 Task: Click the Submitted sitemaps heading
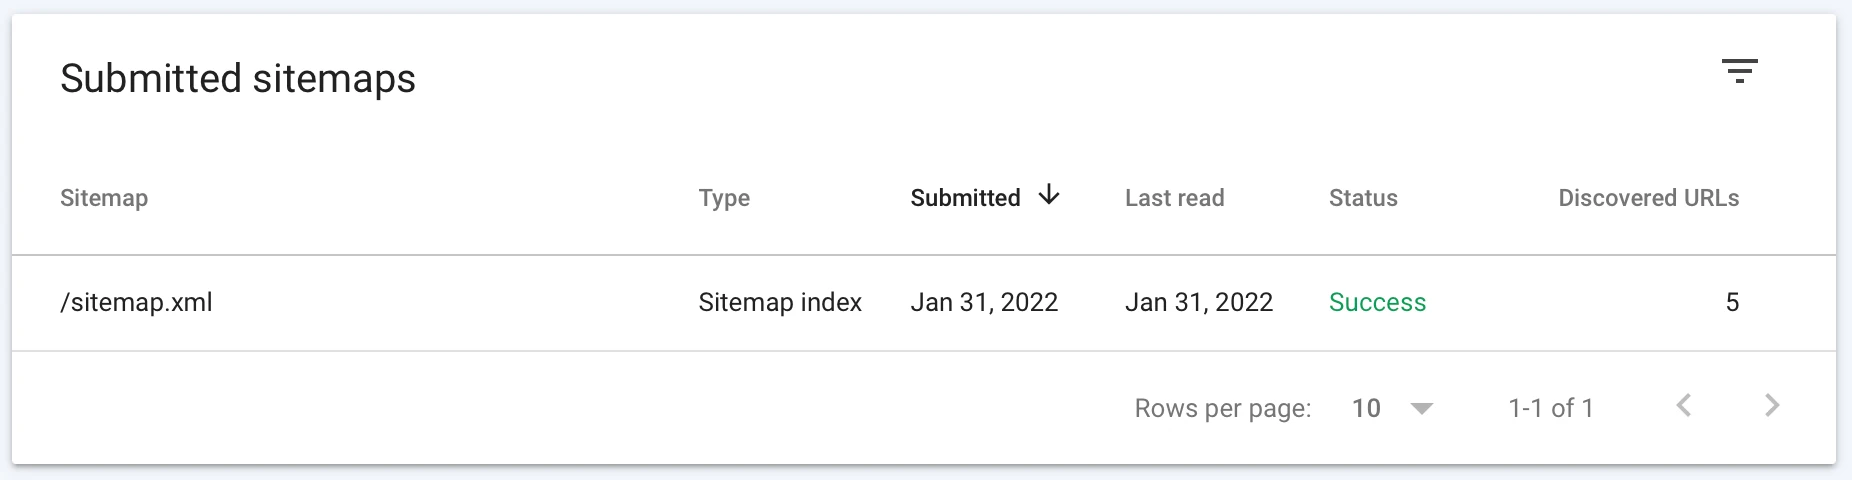coord(238,79)
